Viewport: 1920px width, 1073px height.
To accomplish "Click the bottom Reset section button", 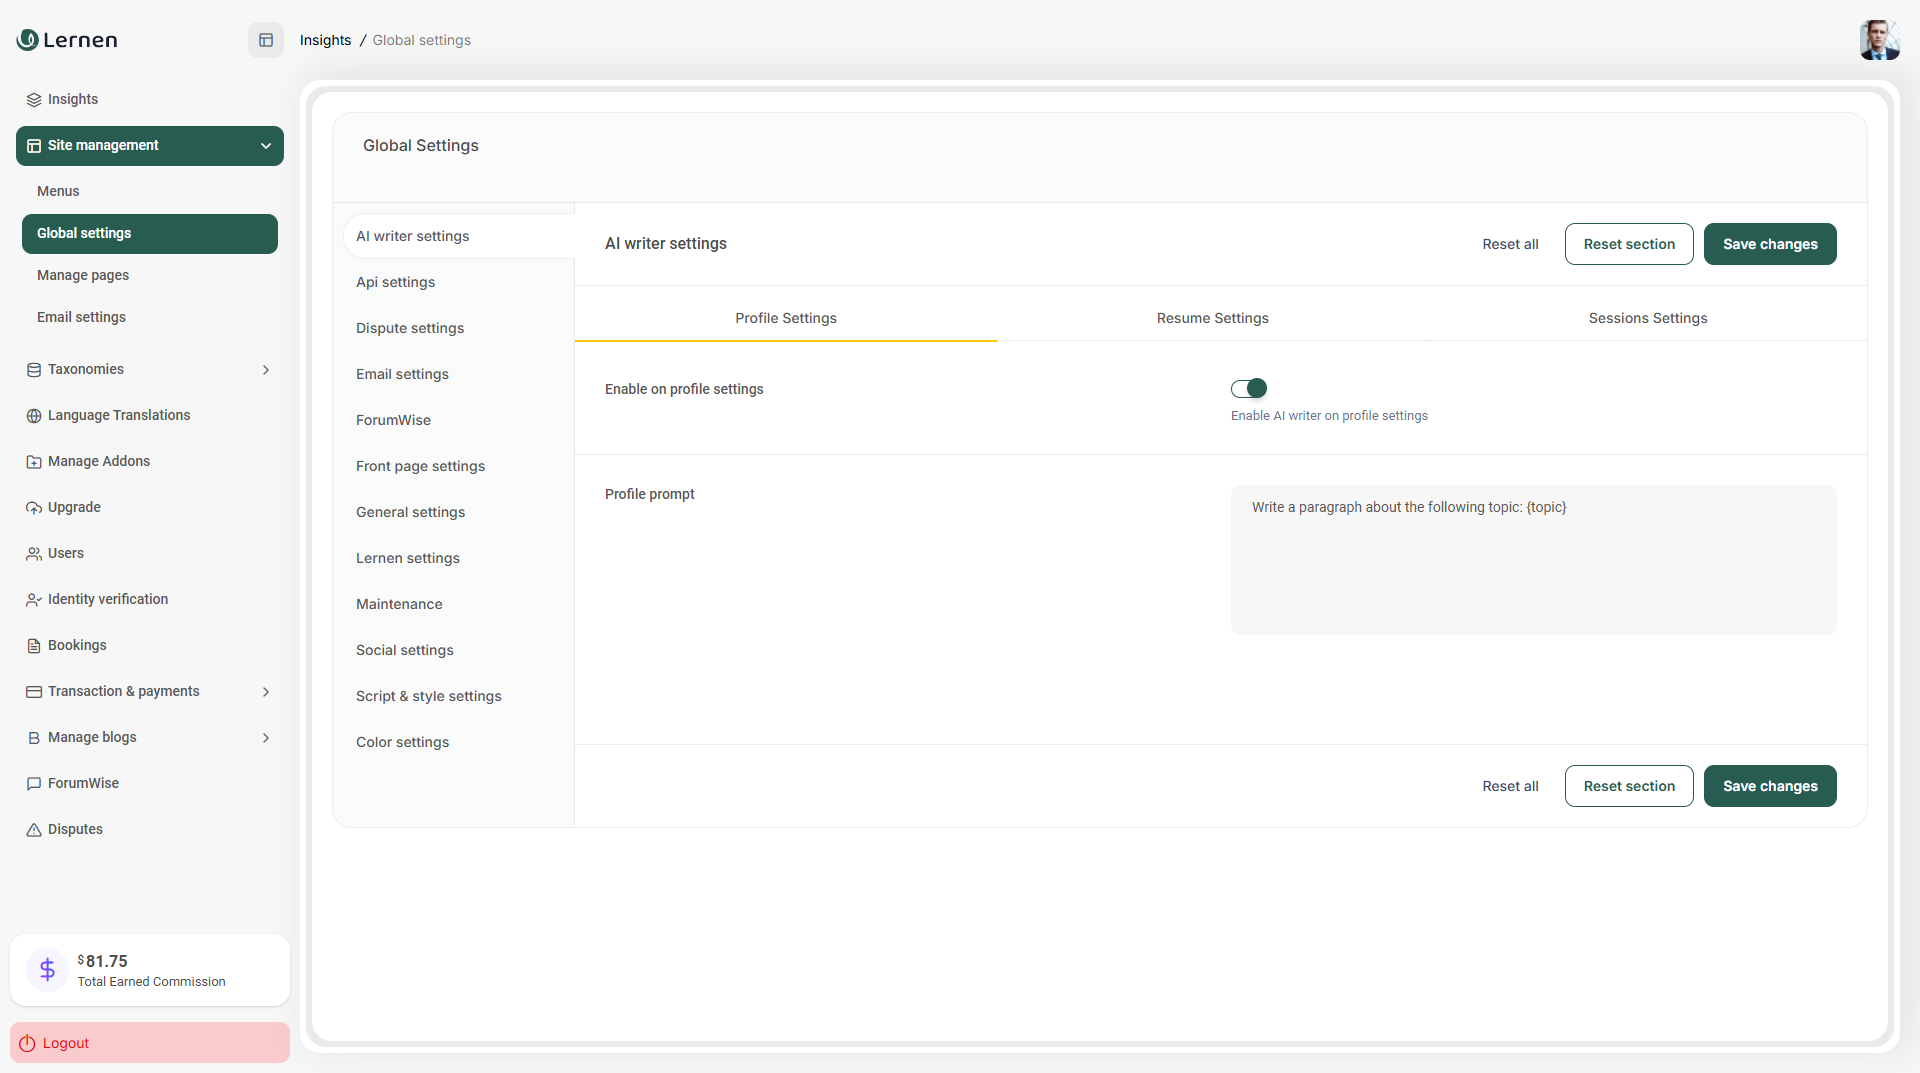I will [1628, 786].
